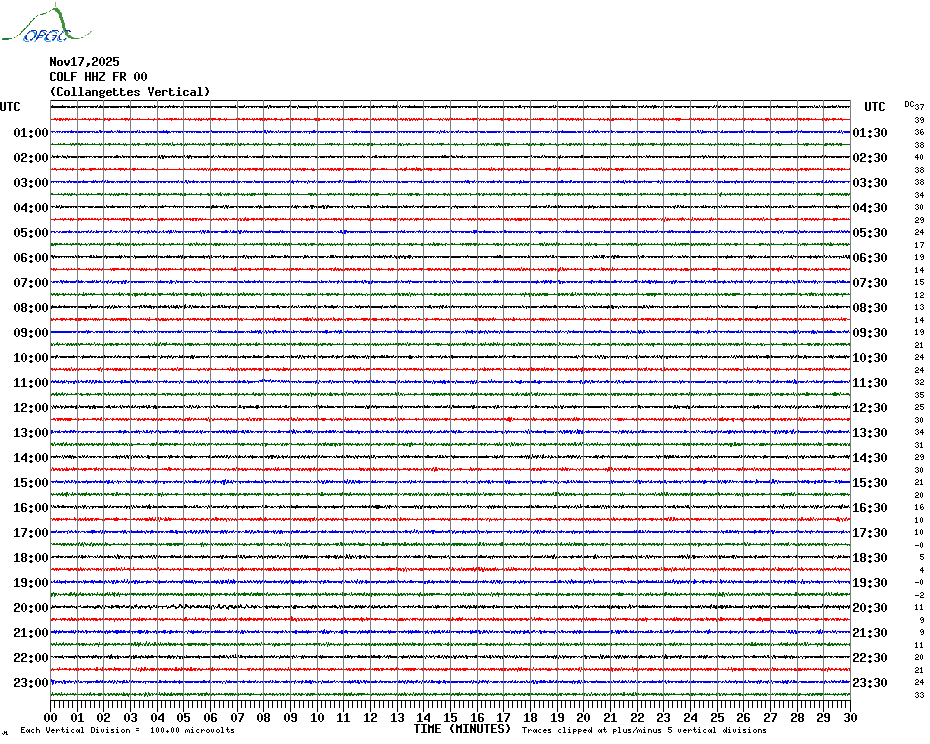Image resolution: width=930 pixels, height=744 pixels.
Task: Click the 21:30 label on the right
Action: point(870,632)
